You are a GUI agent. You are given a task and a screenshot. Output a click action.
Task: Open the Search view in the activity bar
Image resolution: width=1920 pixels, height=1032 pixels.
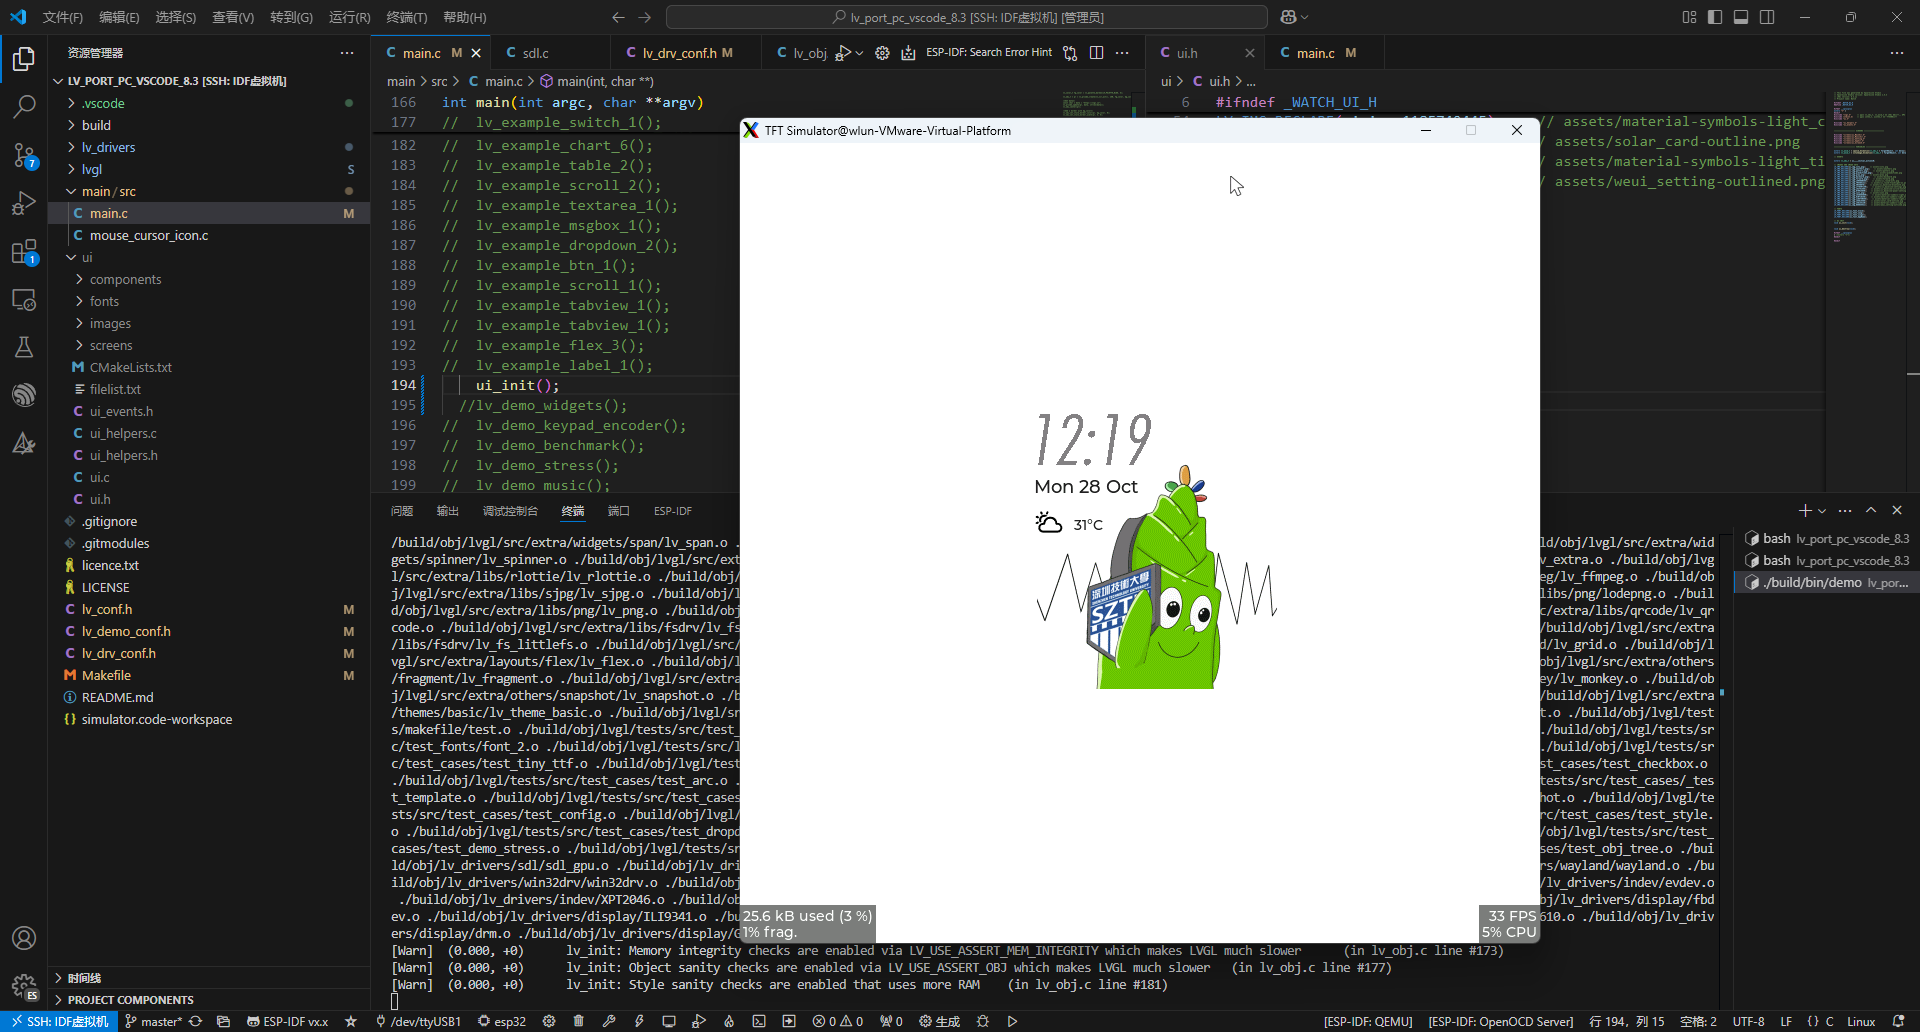coord(24,106)
